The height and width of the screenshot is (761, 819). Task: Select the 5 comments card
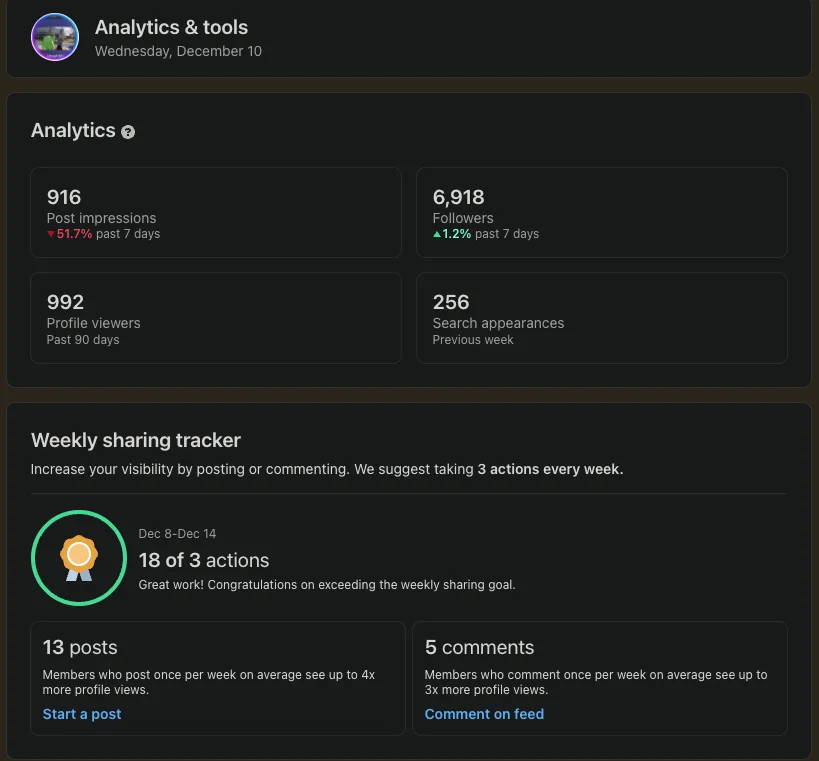pyautogui.click(x=600, y=678)
